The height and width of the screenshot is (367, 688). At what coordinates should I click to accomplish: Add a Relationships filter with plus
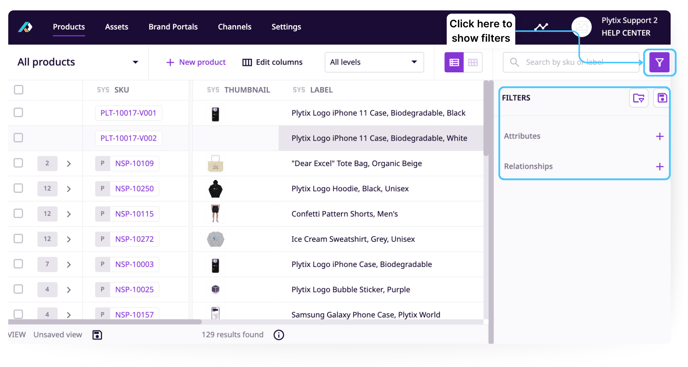pyautogui.click(x=659, y=167)
